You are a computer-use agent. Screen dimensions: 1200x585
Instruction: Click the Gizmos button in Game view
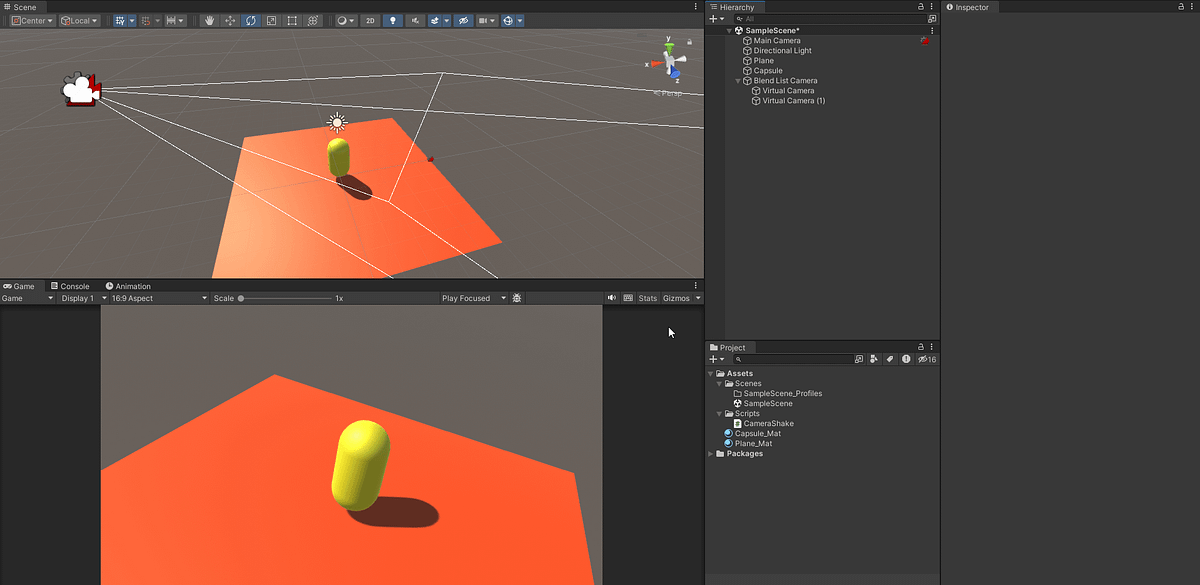pyautogui.click(x=674, y=297)
